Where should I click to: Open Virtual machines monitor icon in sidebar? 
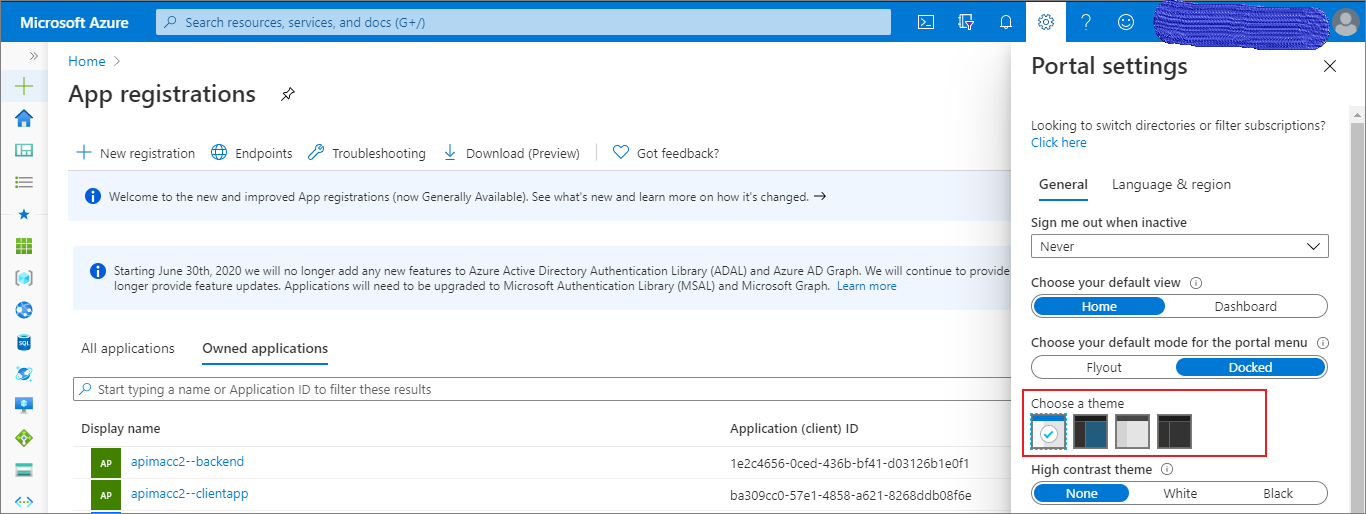click(24, 405)
